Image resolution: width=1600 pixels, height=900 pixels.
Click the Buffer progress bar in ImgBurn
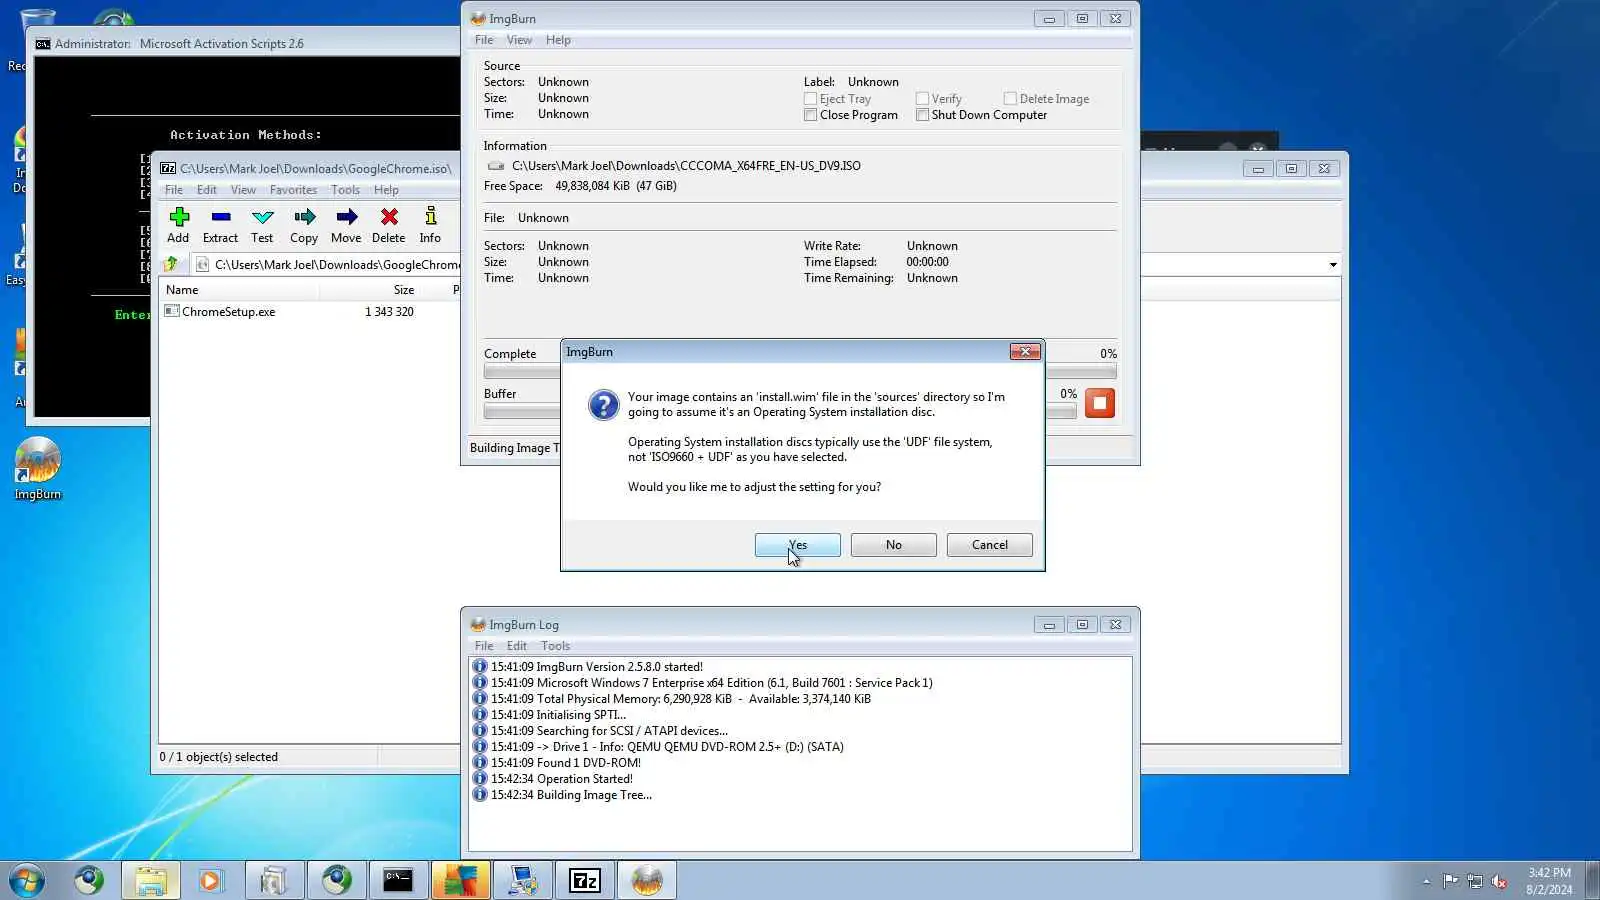click(780, 412)
